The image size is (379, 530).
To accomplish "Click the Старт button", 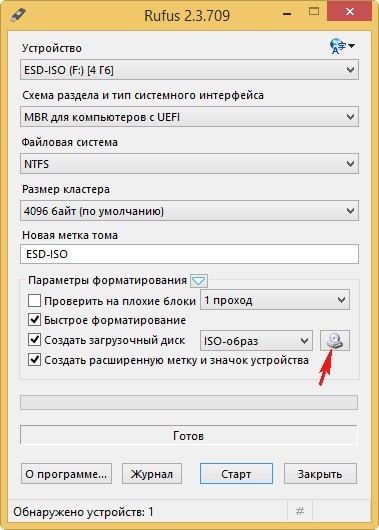I will click(236, 474).
